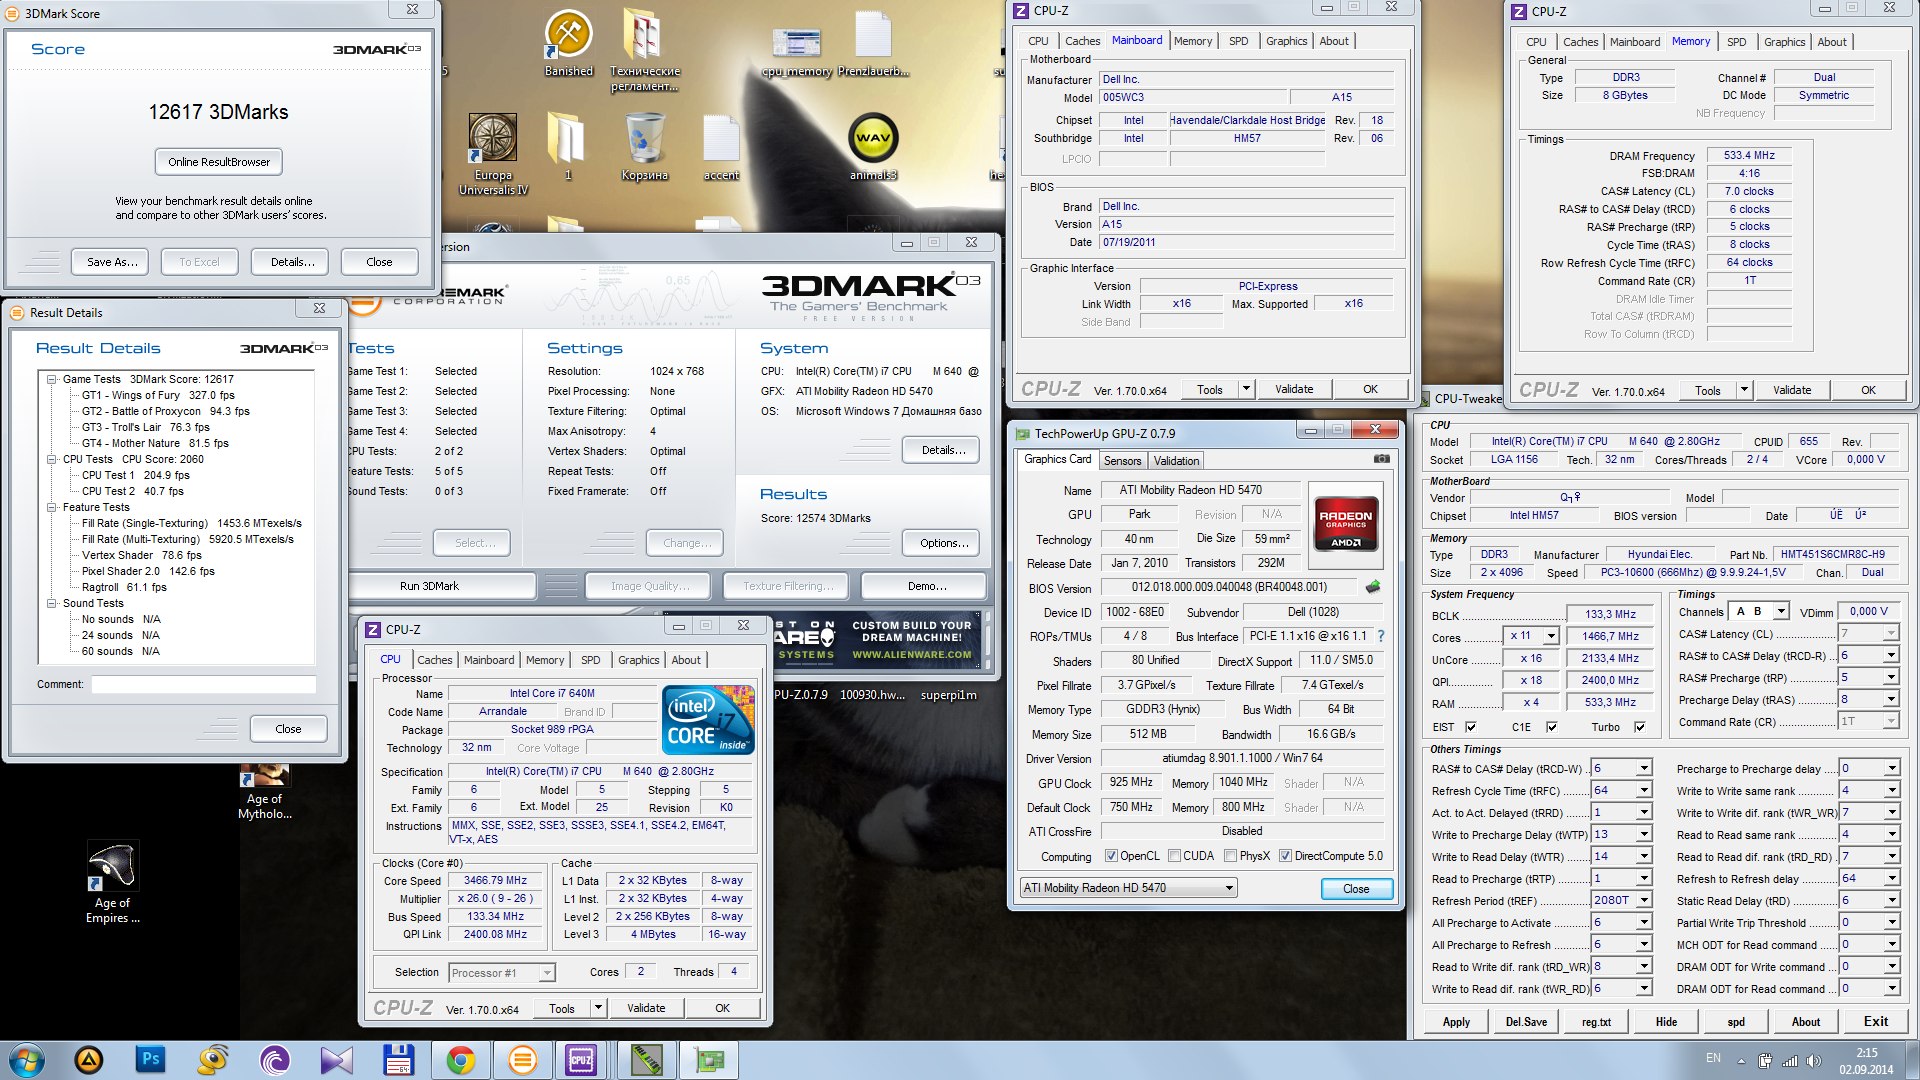Click the Radeon Graphics logo in GPU-Z
The width and height of the screenshot is (1920, 1080).
[1345, 523]
